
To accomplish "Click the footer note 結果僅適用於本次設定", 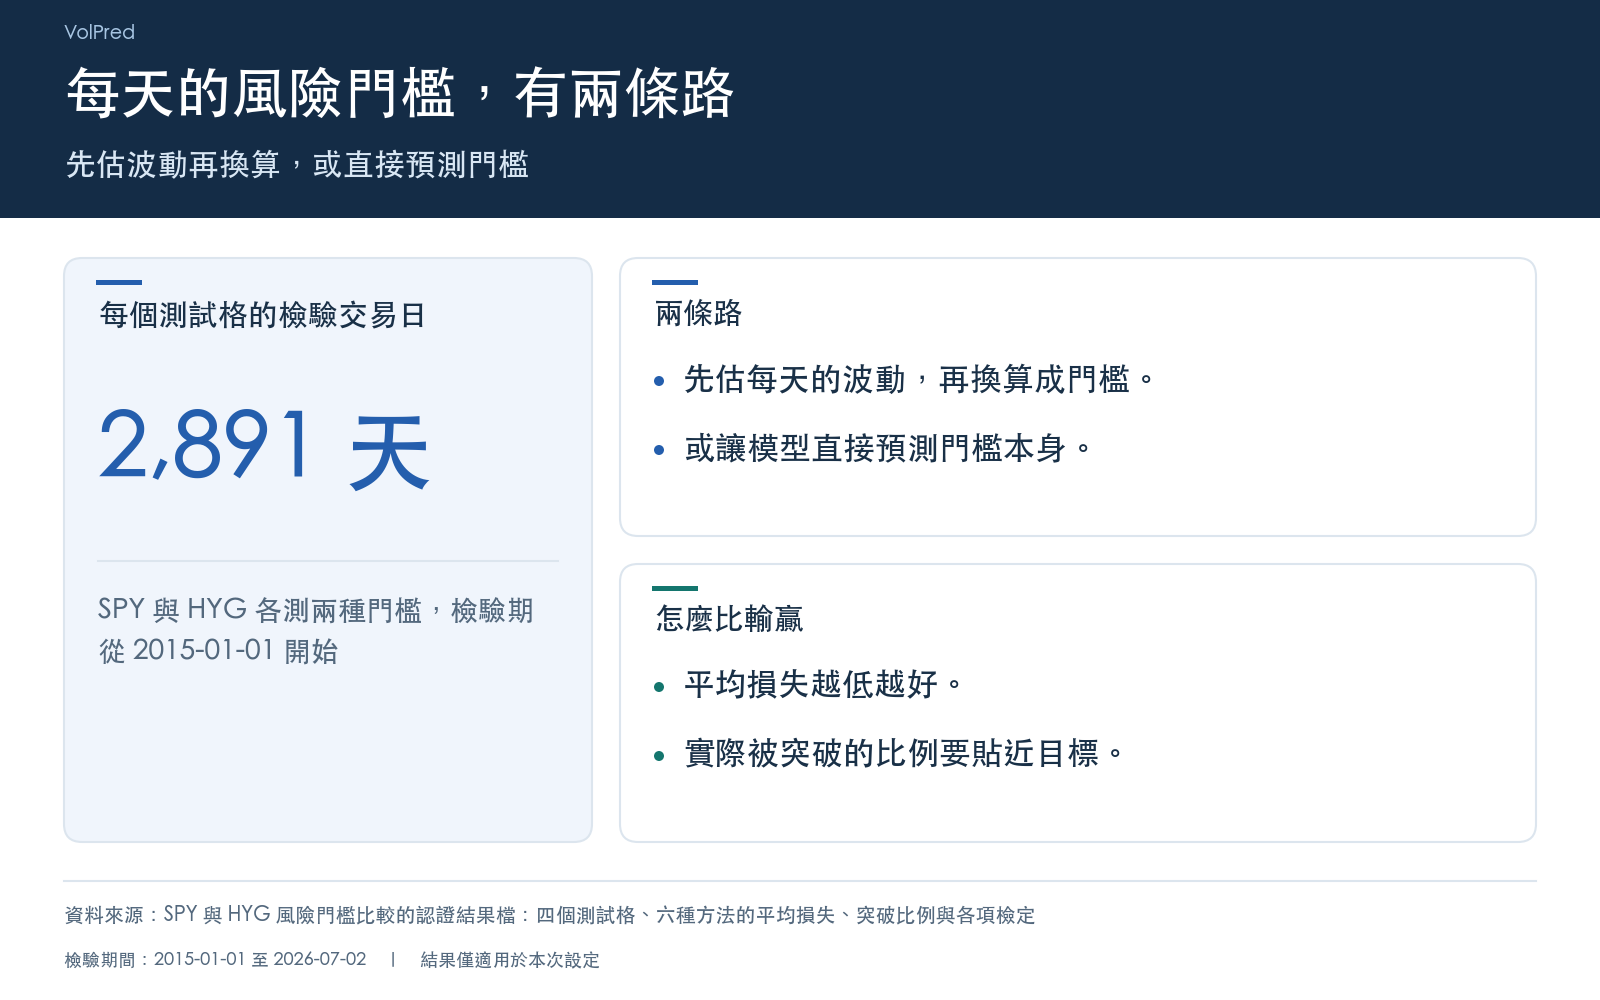I will tap(510, 959).
